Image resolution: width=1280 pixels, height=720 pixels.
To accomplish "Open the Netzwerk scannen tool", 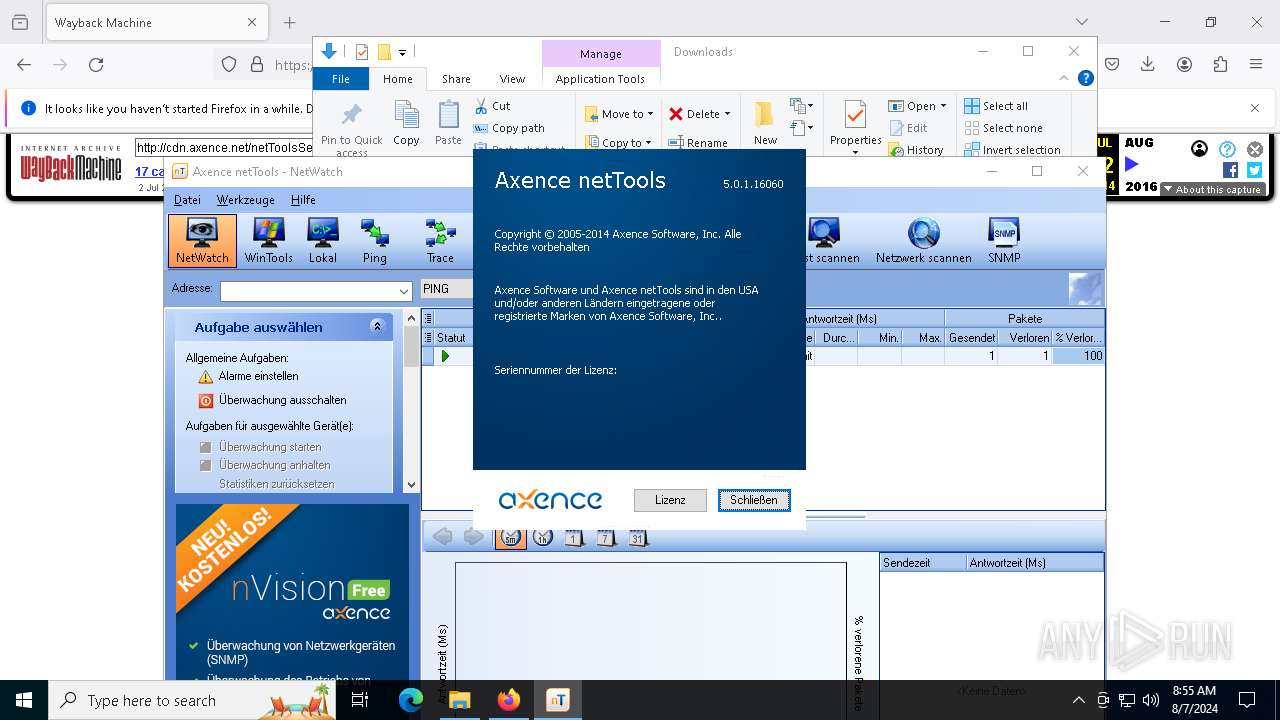I will tap(923, 241).
